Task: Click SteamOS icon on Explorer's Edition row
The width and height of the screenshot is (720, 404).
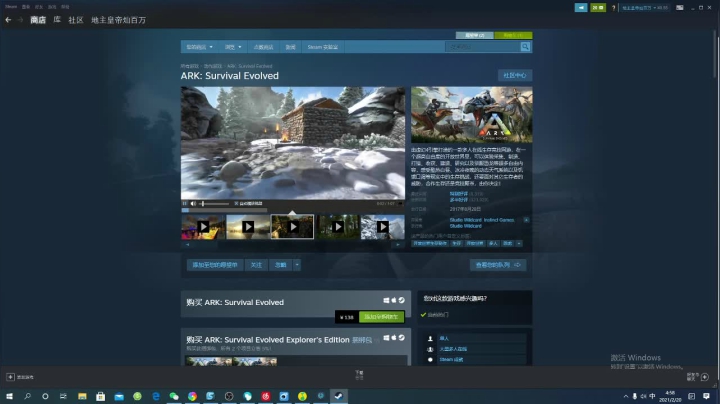Action: 401,338
